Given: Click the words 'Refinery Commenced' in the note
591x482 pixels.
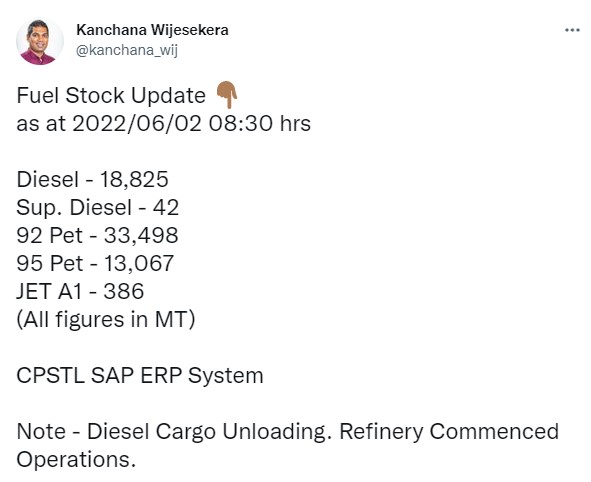Looking at the screenshot, I should (449, 432).
